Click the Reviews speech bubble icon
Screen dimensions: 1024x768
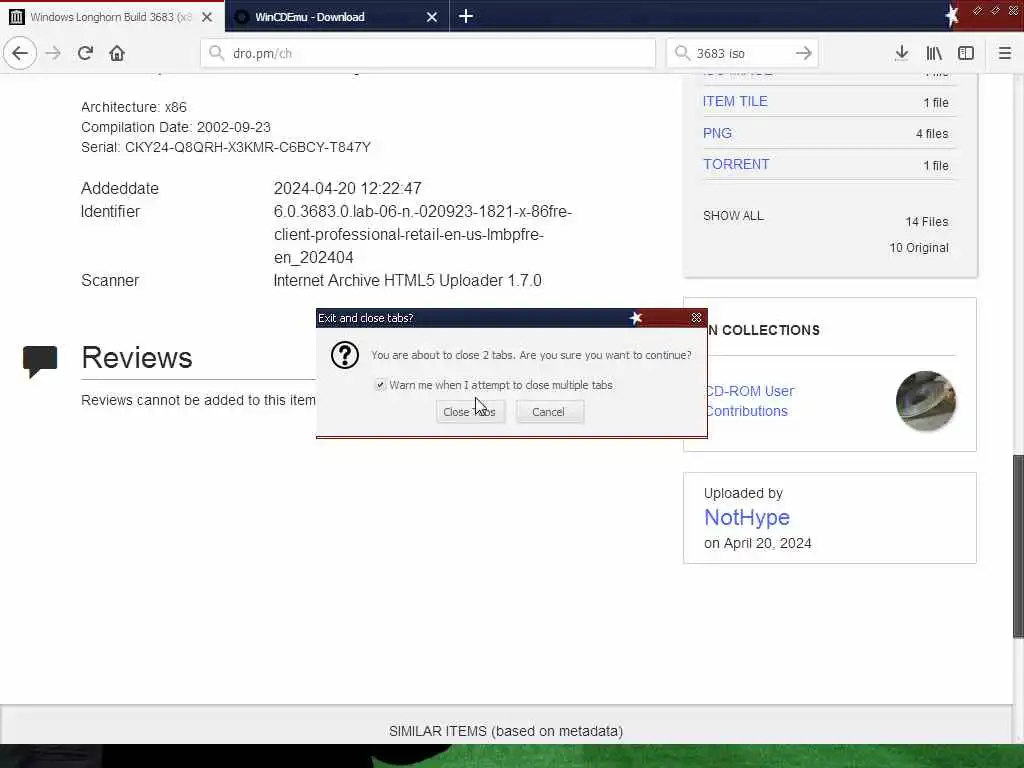point(40,361)
